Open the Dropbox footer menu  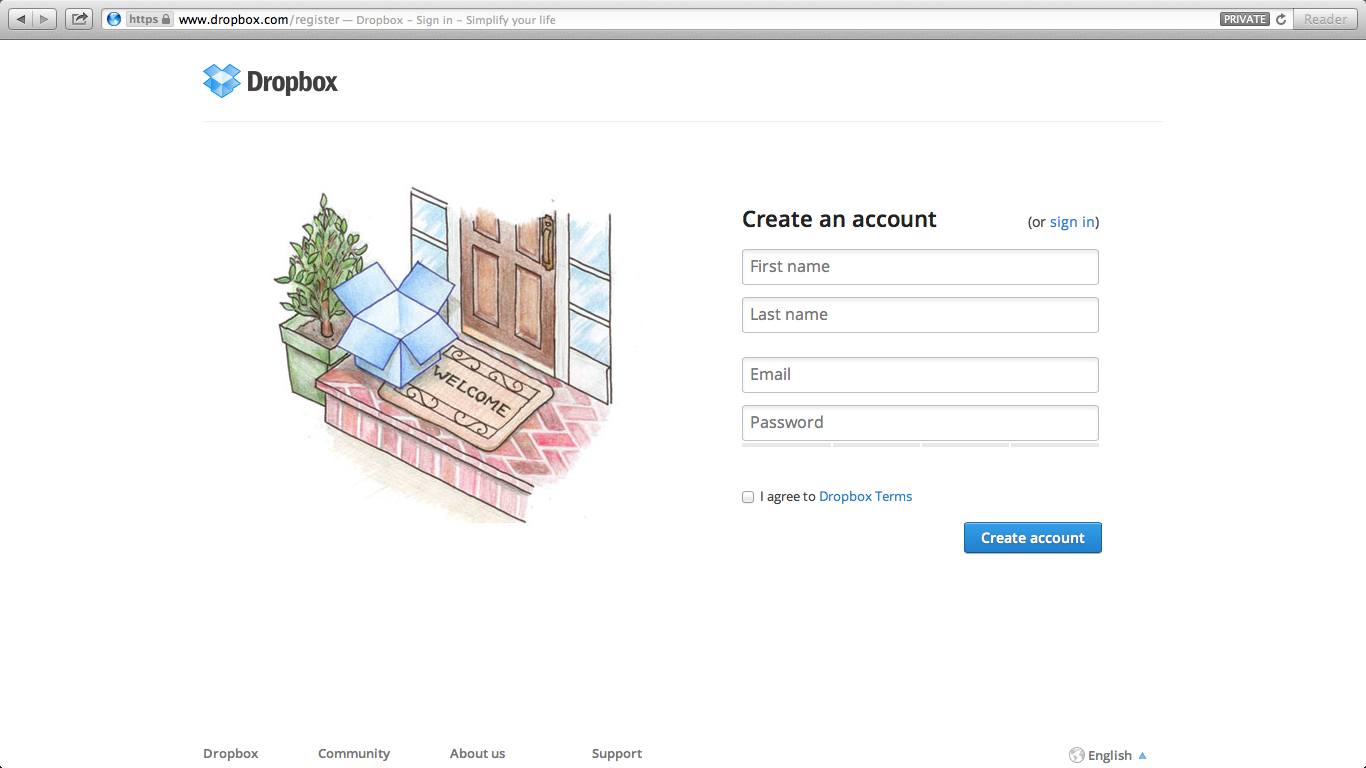coord(231,754)
